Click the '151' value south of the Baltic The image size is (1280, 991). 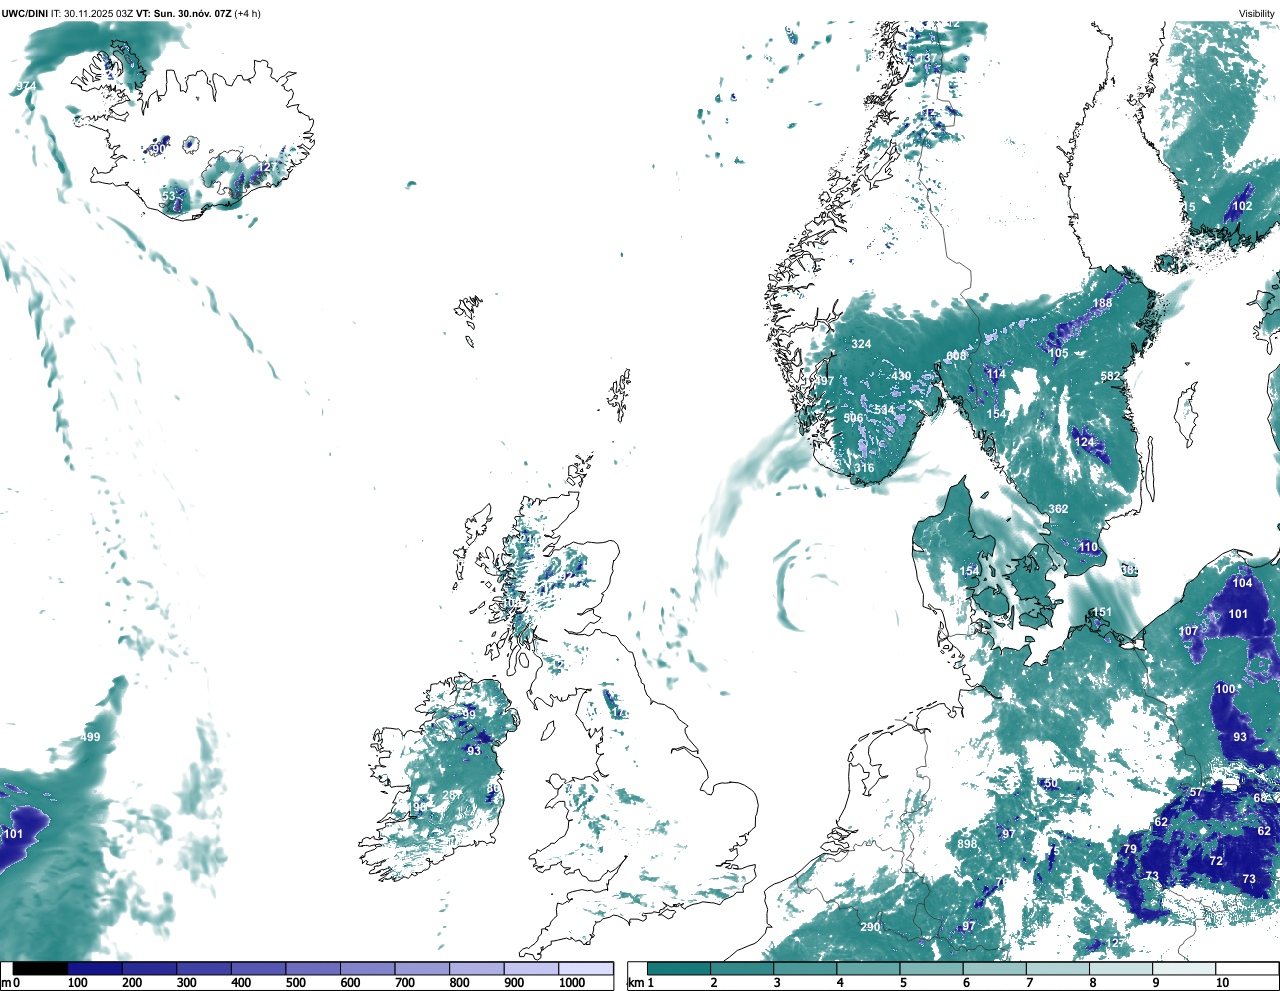tap(1101, 613)
